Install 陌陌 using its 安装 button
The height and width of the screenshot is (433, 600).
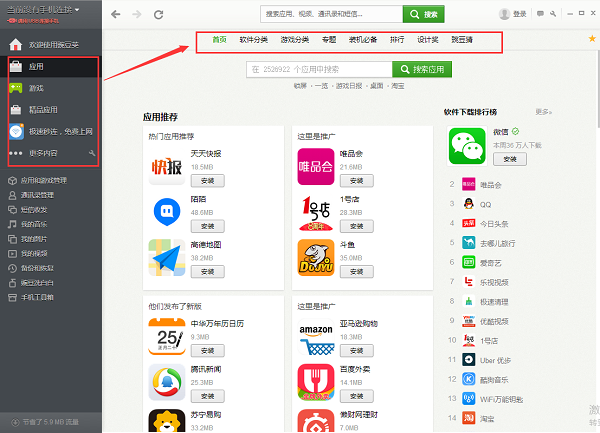(x=206, y=226)
